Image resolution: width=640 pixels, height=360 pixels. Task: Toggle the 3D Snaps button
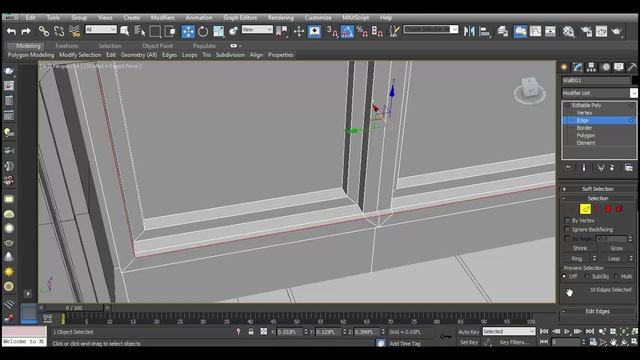coord(332,31)
